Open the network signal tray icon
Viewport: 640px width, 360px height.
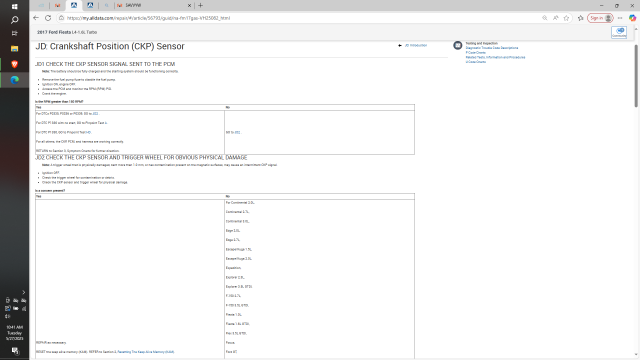(x=24, y=309)
